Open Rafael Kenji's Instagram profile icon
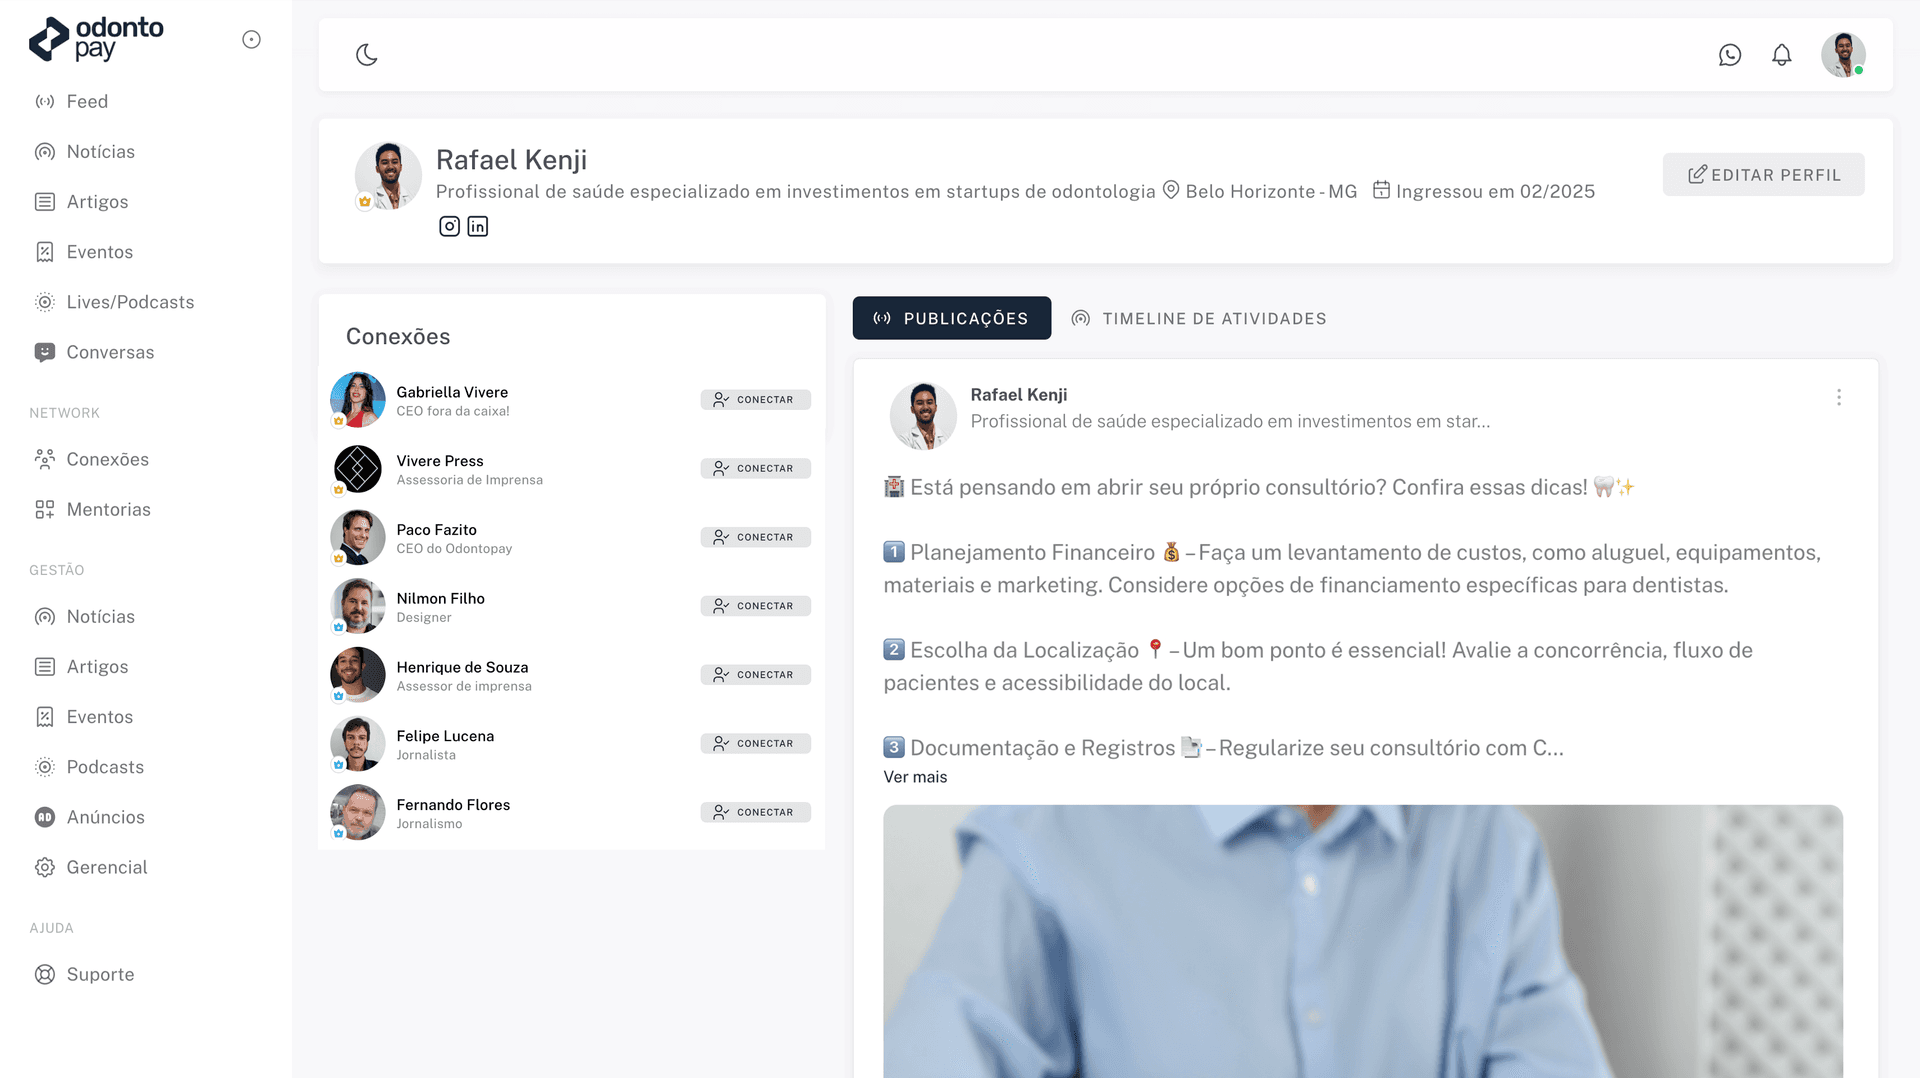 (449, 226)
